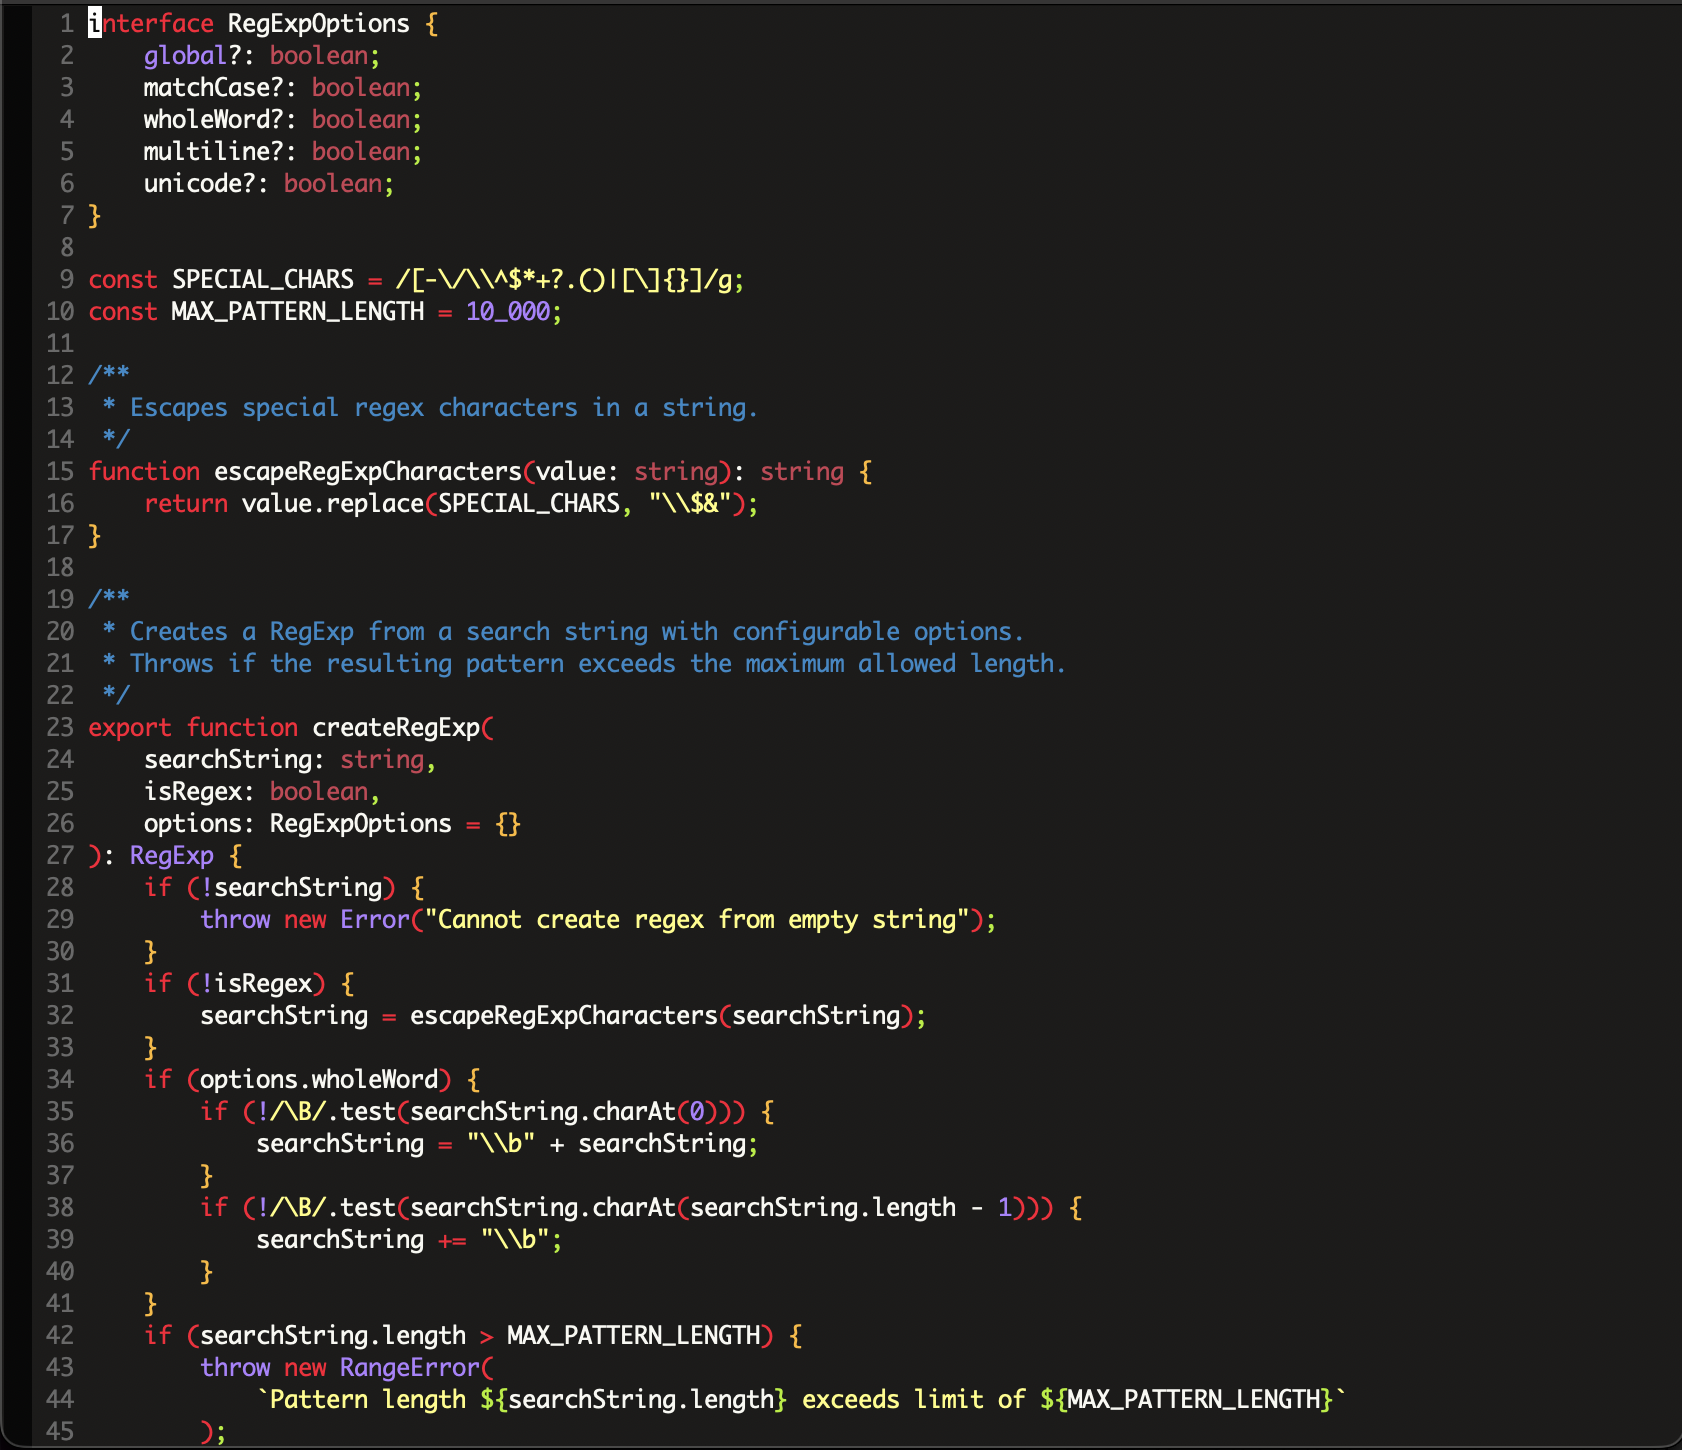
Task: Click 'throw' keyword on line 29
Action: point(235,919)
